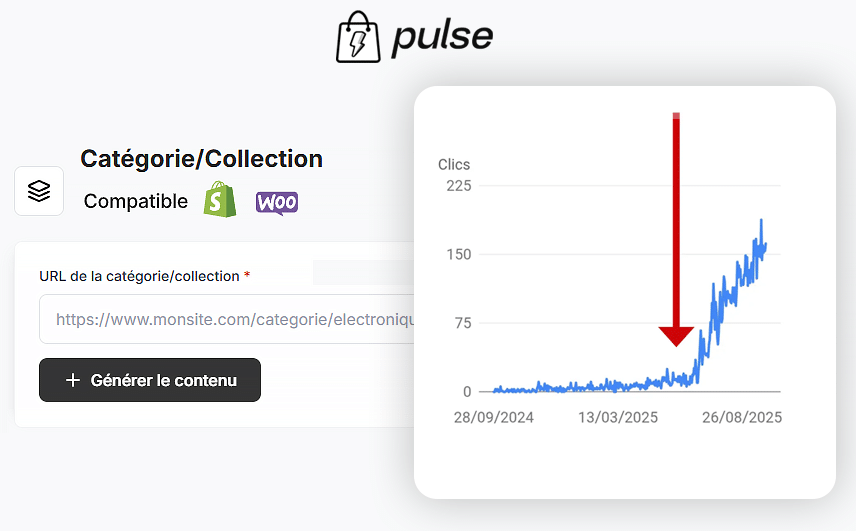856x531 pixels.
Task: Click the Clics axis title
Action: click(454, 165)
